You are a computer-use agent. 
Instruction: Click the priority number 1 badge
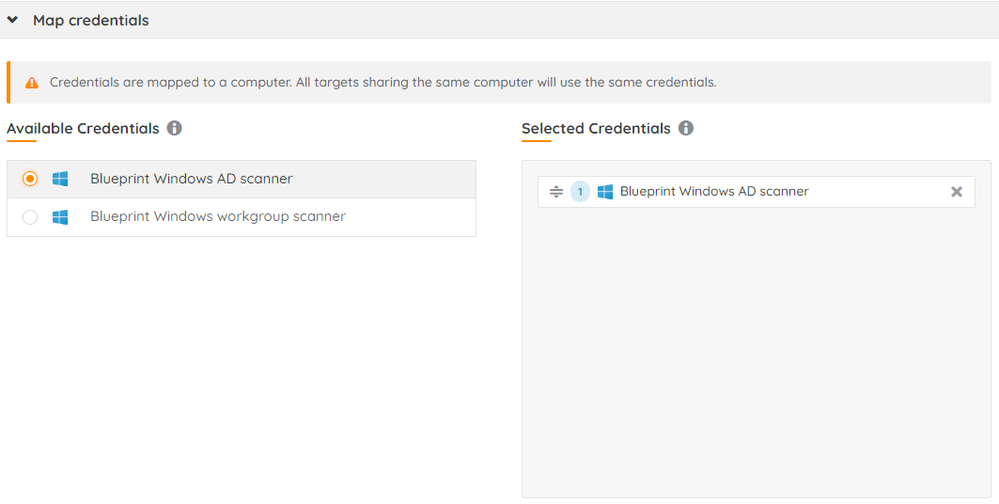pyautogui.click(x=580, y=192)
